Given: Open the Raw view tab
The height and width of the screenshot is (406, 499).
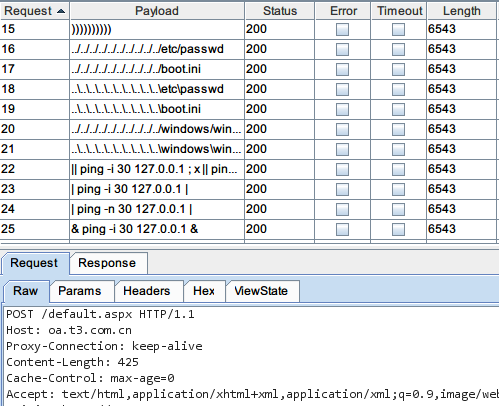Looking at the screenshot, I should (x=26, y=291).
